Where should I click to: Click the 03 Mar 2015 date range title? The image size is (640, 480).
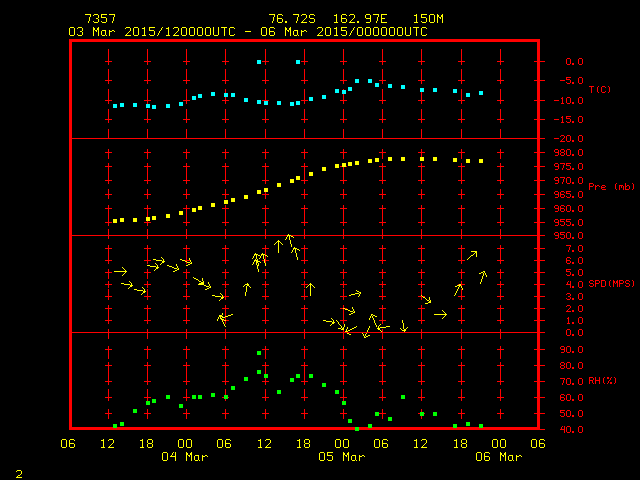click(247, 32)
